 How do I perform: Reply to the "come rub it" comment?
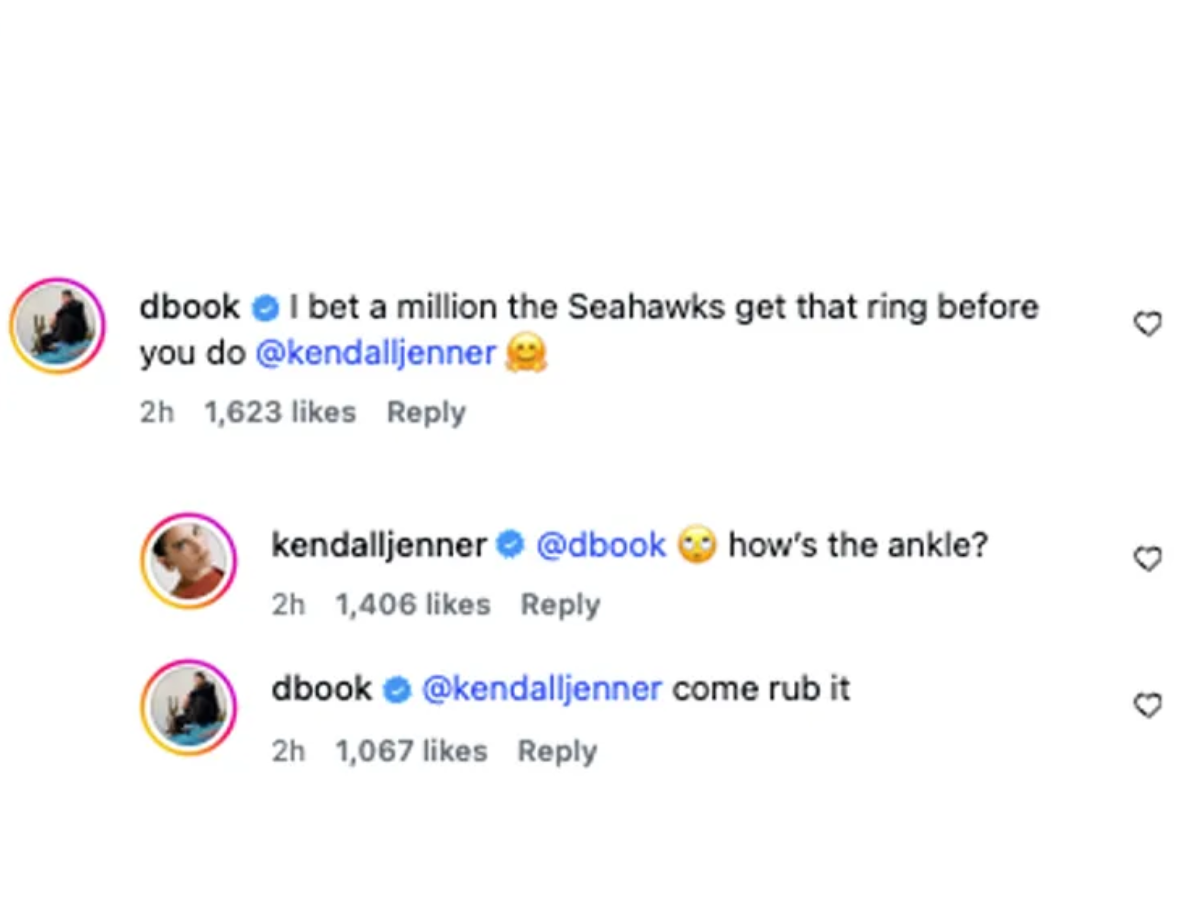point(557,751)
